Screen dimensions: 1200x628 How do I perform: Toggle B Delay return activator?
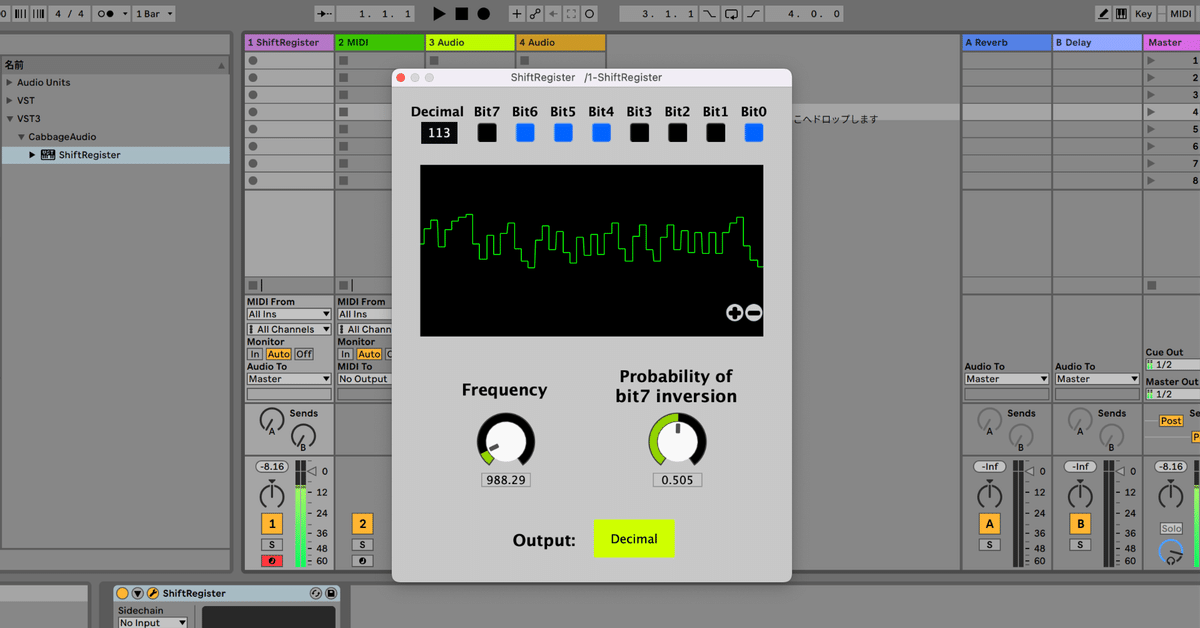tap(1080, 524)
